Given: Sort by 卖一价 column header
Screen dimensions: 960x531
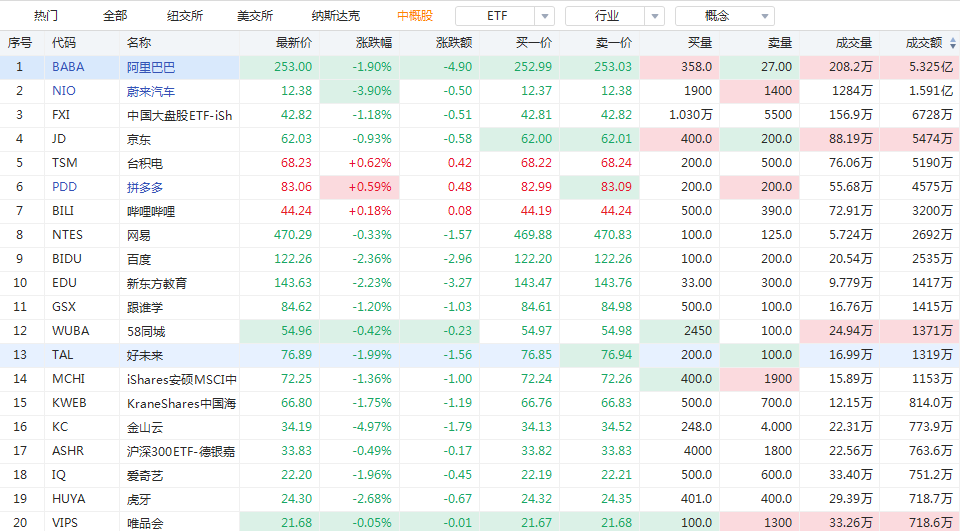Looking at the screenshot, I should (x=614, y=43).
